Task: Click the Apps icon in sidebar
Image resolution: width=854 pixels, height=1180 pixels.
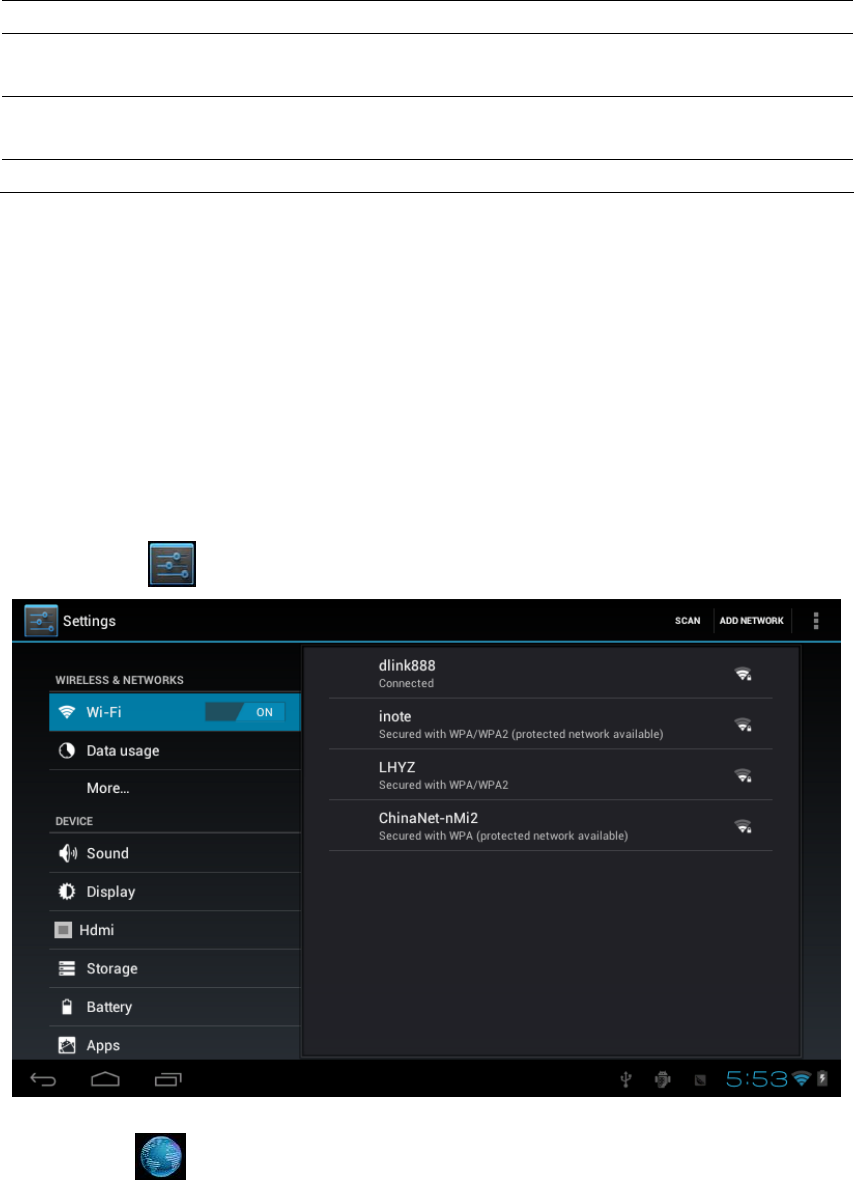Action: [67, 1045]
